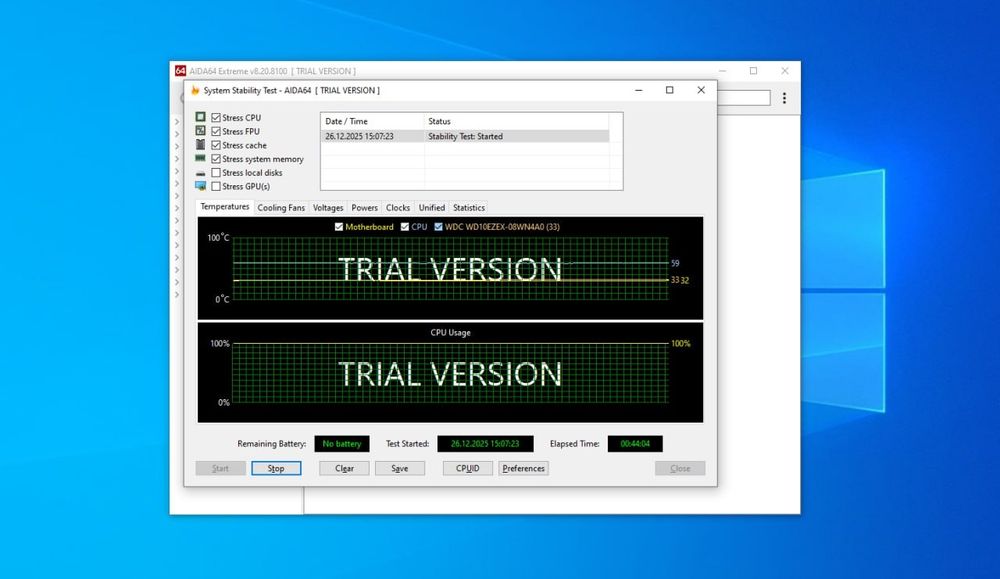Click the Clear button
The height and width of the screenshot is (579, 1000).
(344, 468)
